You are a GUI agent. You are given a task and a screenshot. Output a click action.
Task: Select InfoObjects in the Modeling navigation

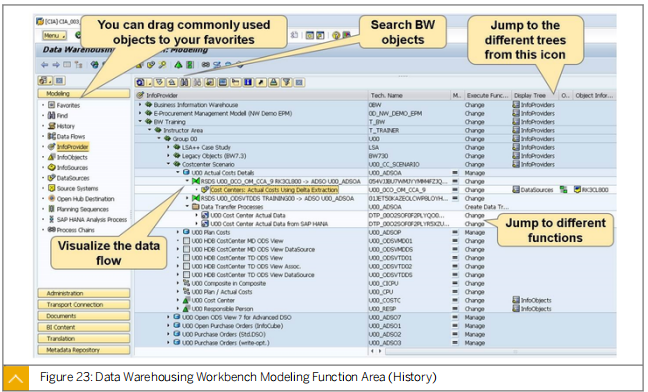[x=72, y=157]
